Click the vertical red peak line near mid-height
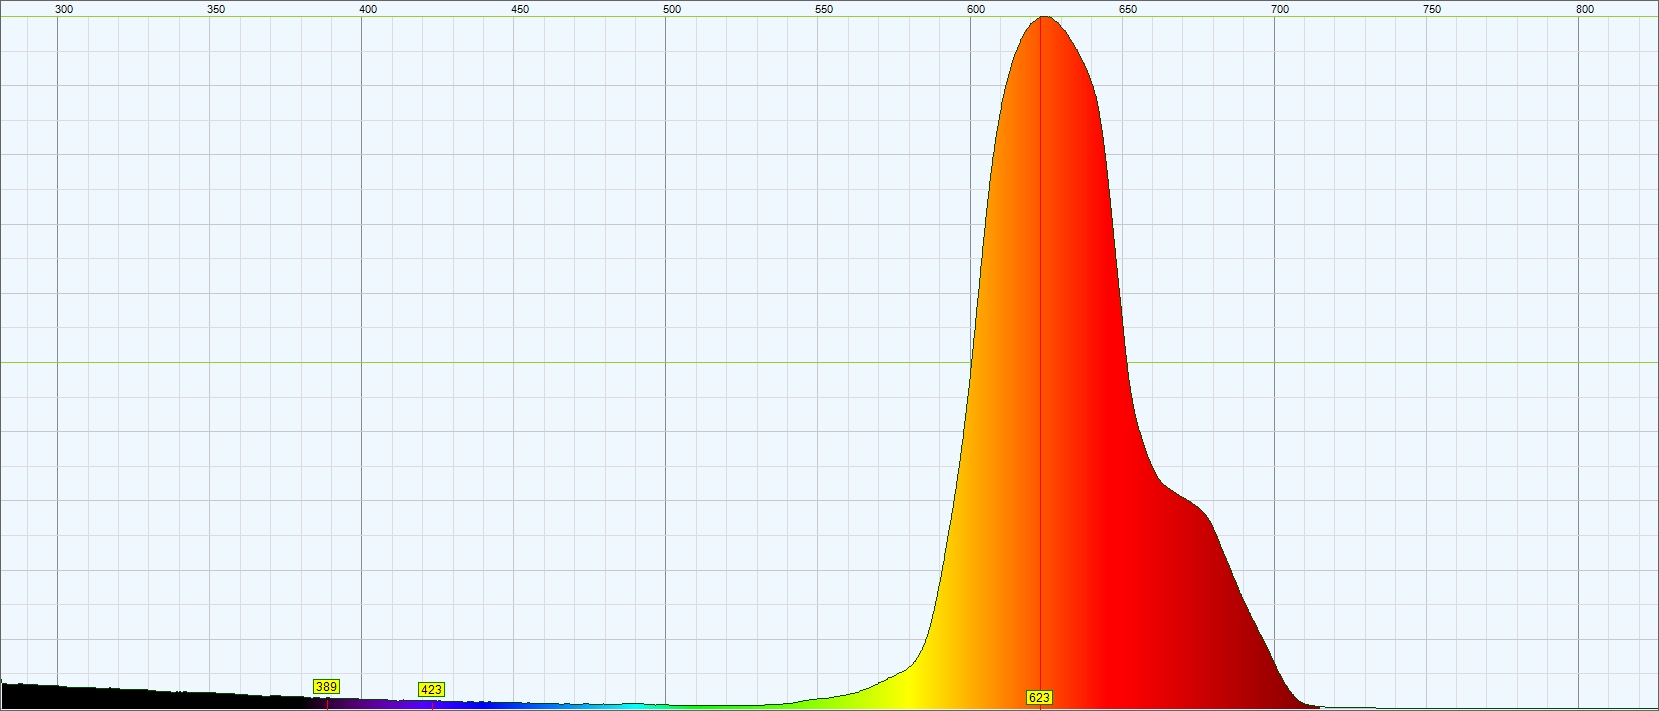This screenshot has height=711, width=1659. coord(1041,360)
